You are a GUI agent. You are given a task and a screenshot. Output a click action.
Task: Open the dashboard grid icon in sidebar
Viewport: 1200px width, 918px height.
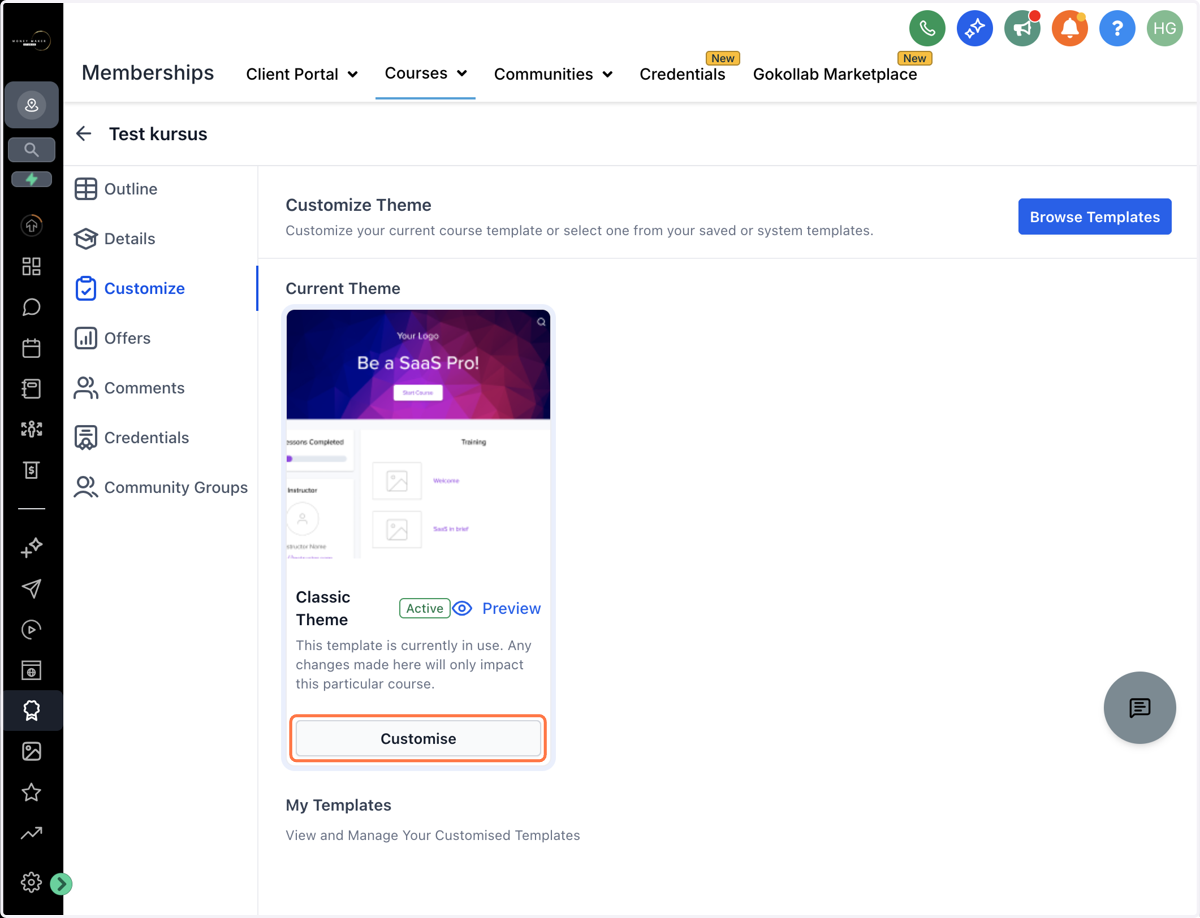(32, 266)
